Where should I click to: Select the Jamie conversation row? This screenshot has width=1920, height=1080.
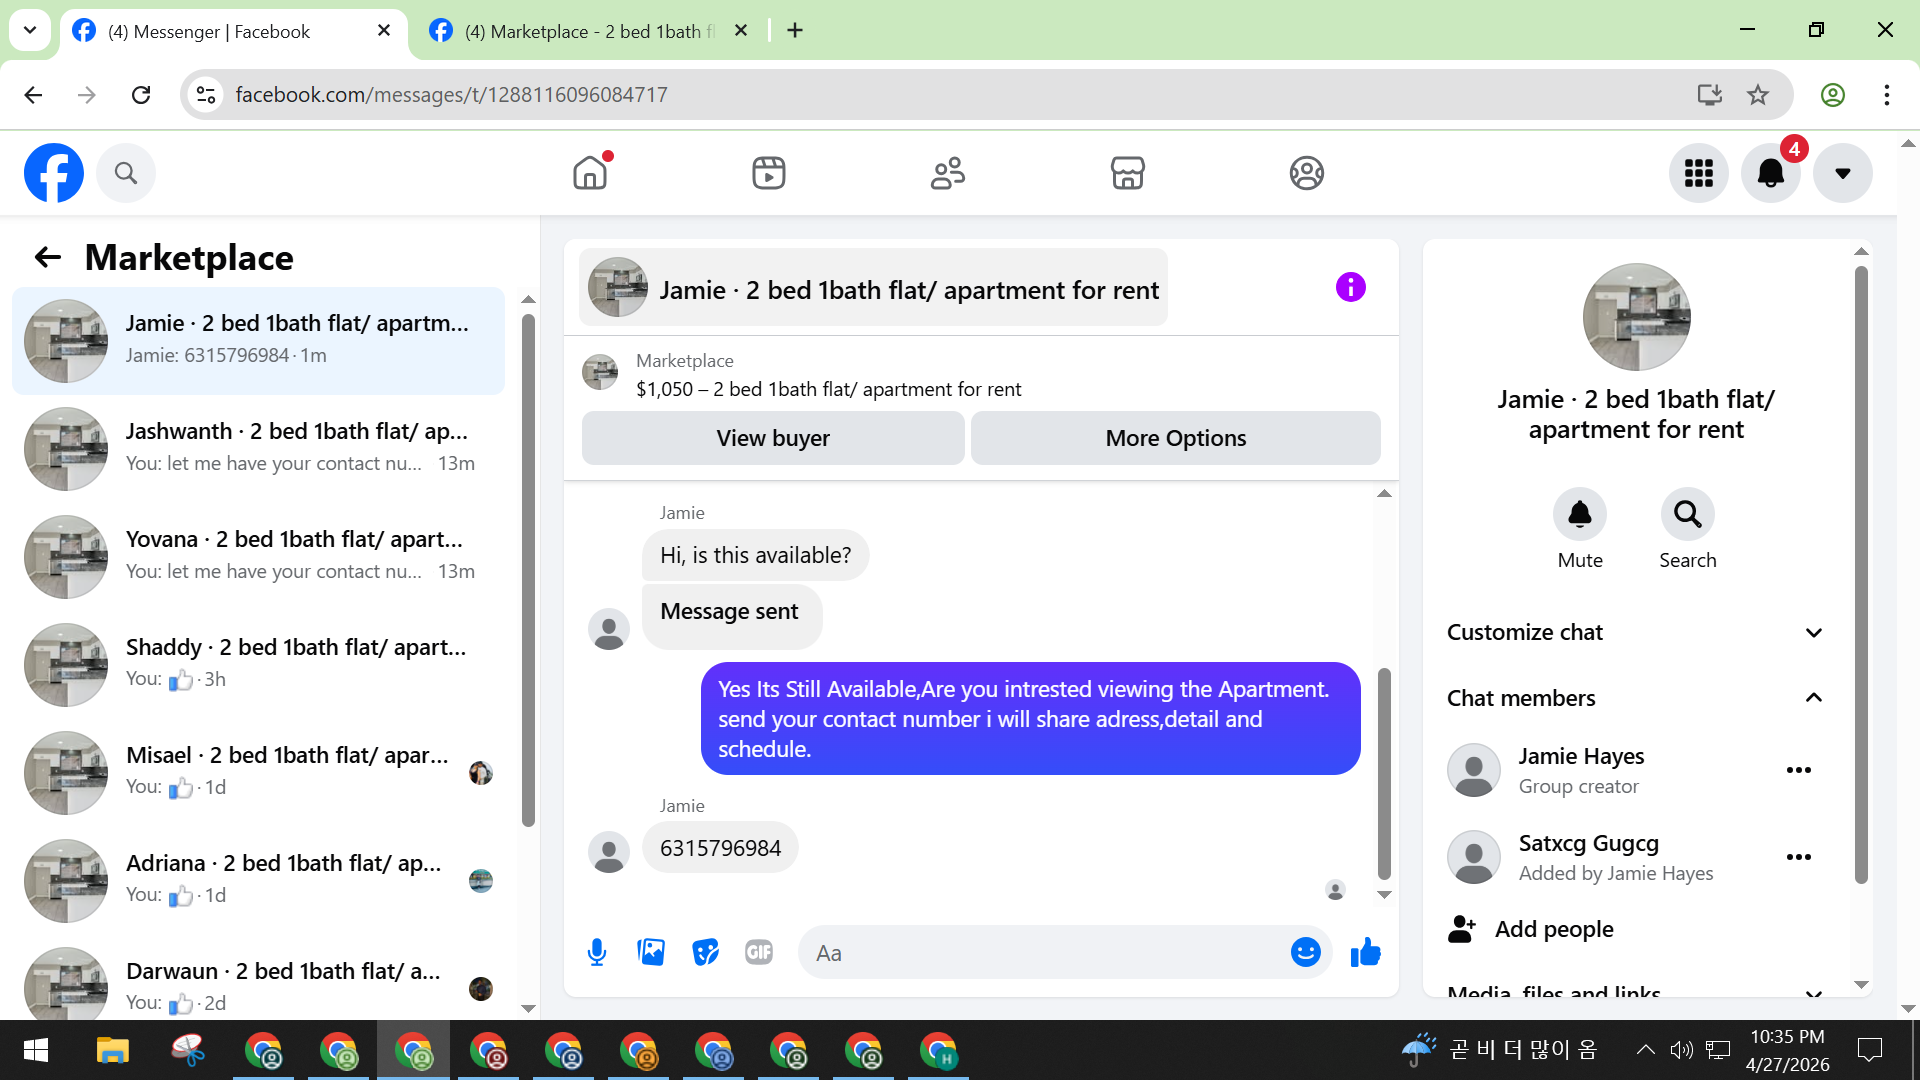(x=258, y=341)
